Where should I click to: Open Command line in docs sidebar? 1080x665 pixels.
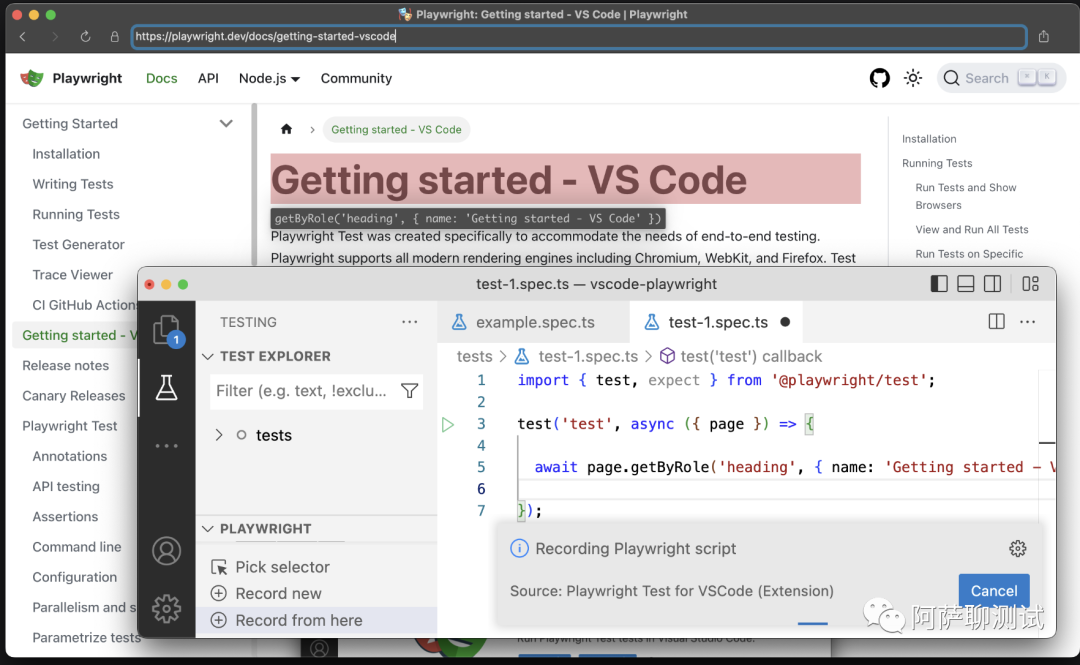77,547
